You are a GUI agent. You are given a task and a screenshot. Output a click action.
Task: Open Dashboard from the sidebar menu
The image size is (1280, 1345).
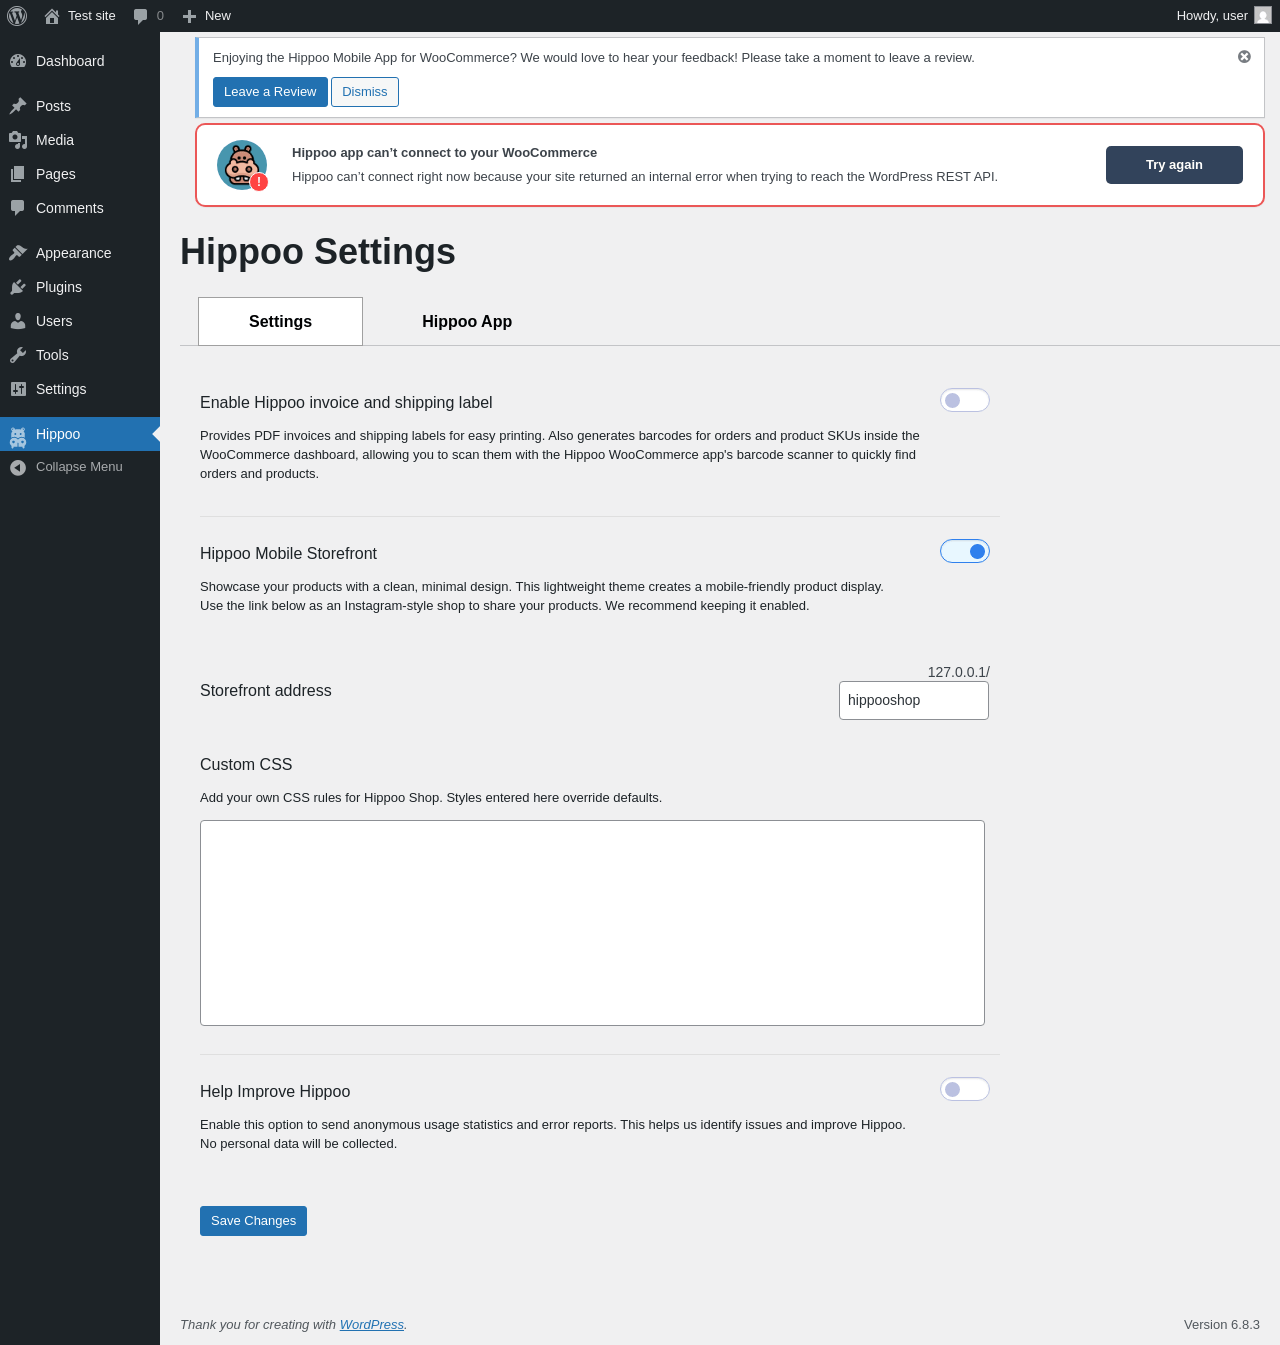pyautogui.click(x=80, y=61)
